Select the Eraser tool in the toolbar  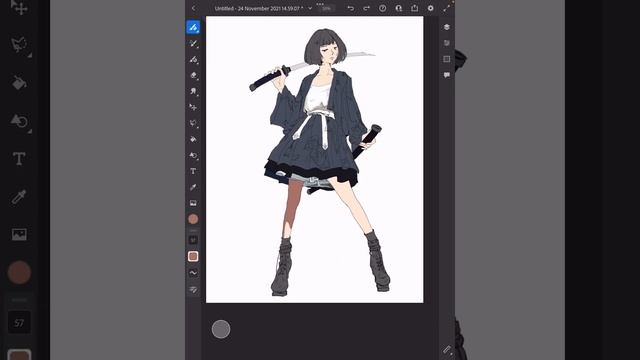point(193,76)
